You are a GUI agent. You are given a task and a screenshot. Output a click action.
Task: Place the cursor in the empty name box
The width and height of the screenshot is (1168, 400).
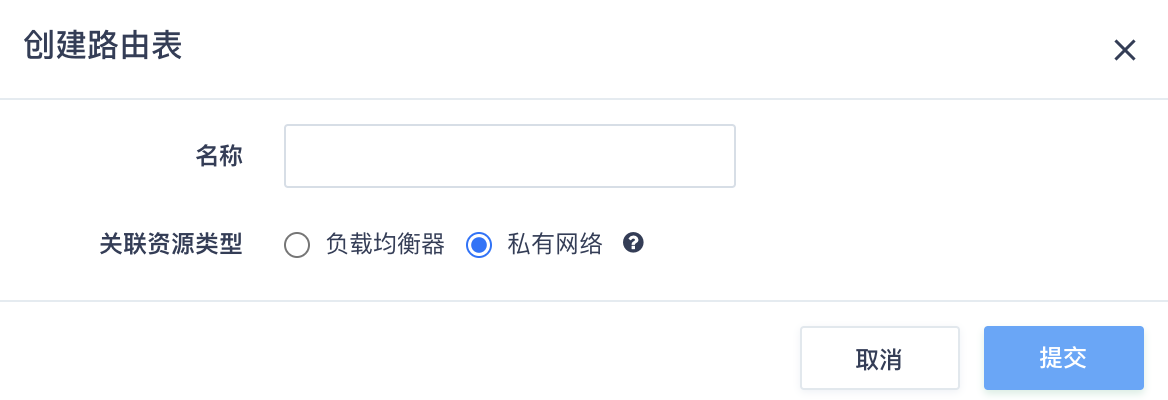pyautogui.click(x=510, y=156)
